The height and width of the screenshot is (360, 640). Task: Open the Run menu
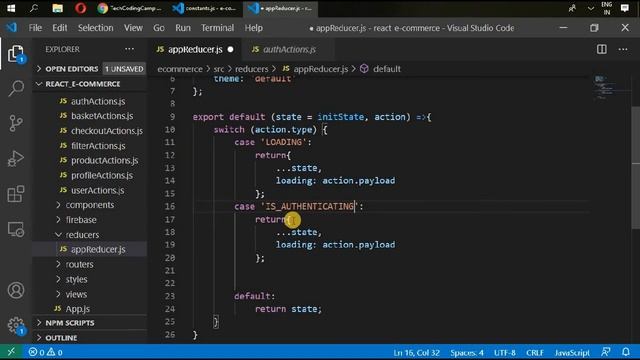183,28
